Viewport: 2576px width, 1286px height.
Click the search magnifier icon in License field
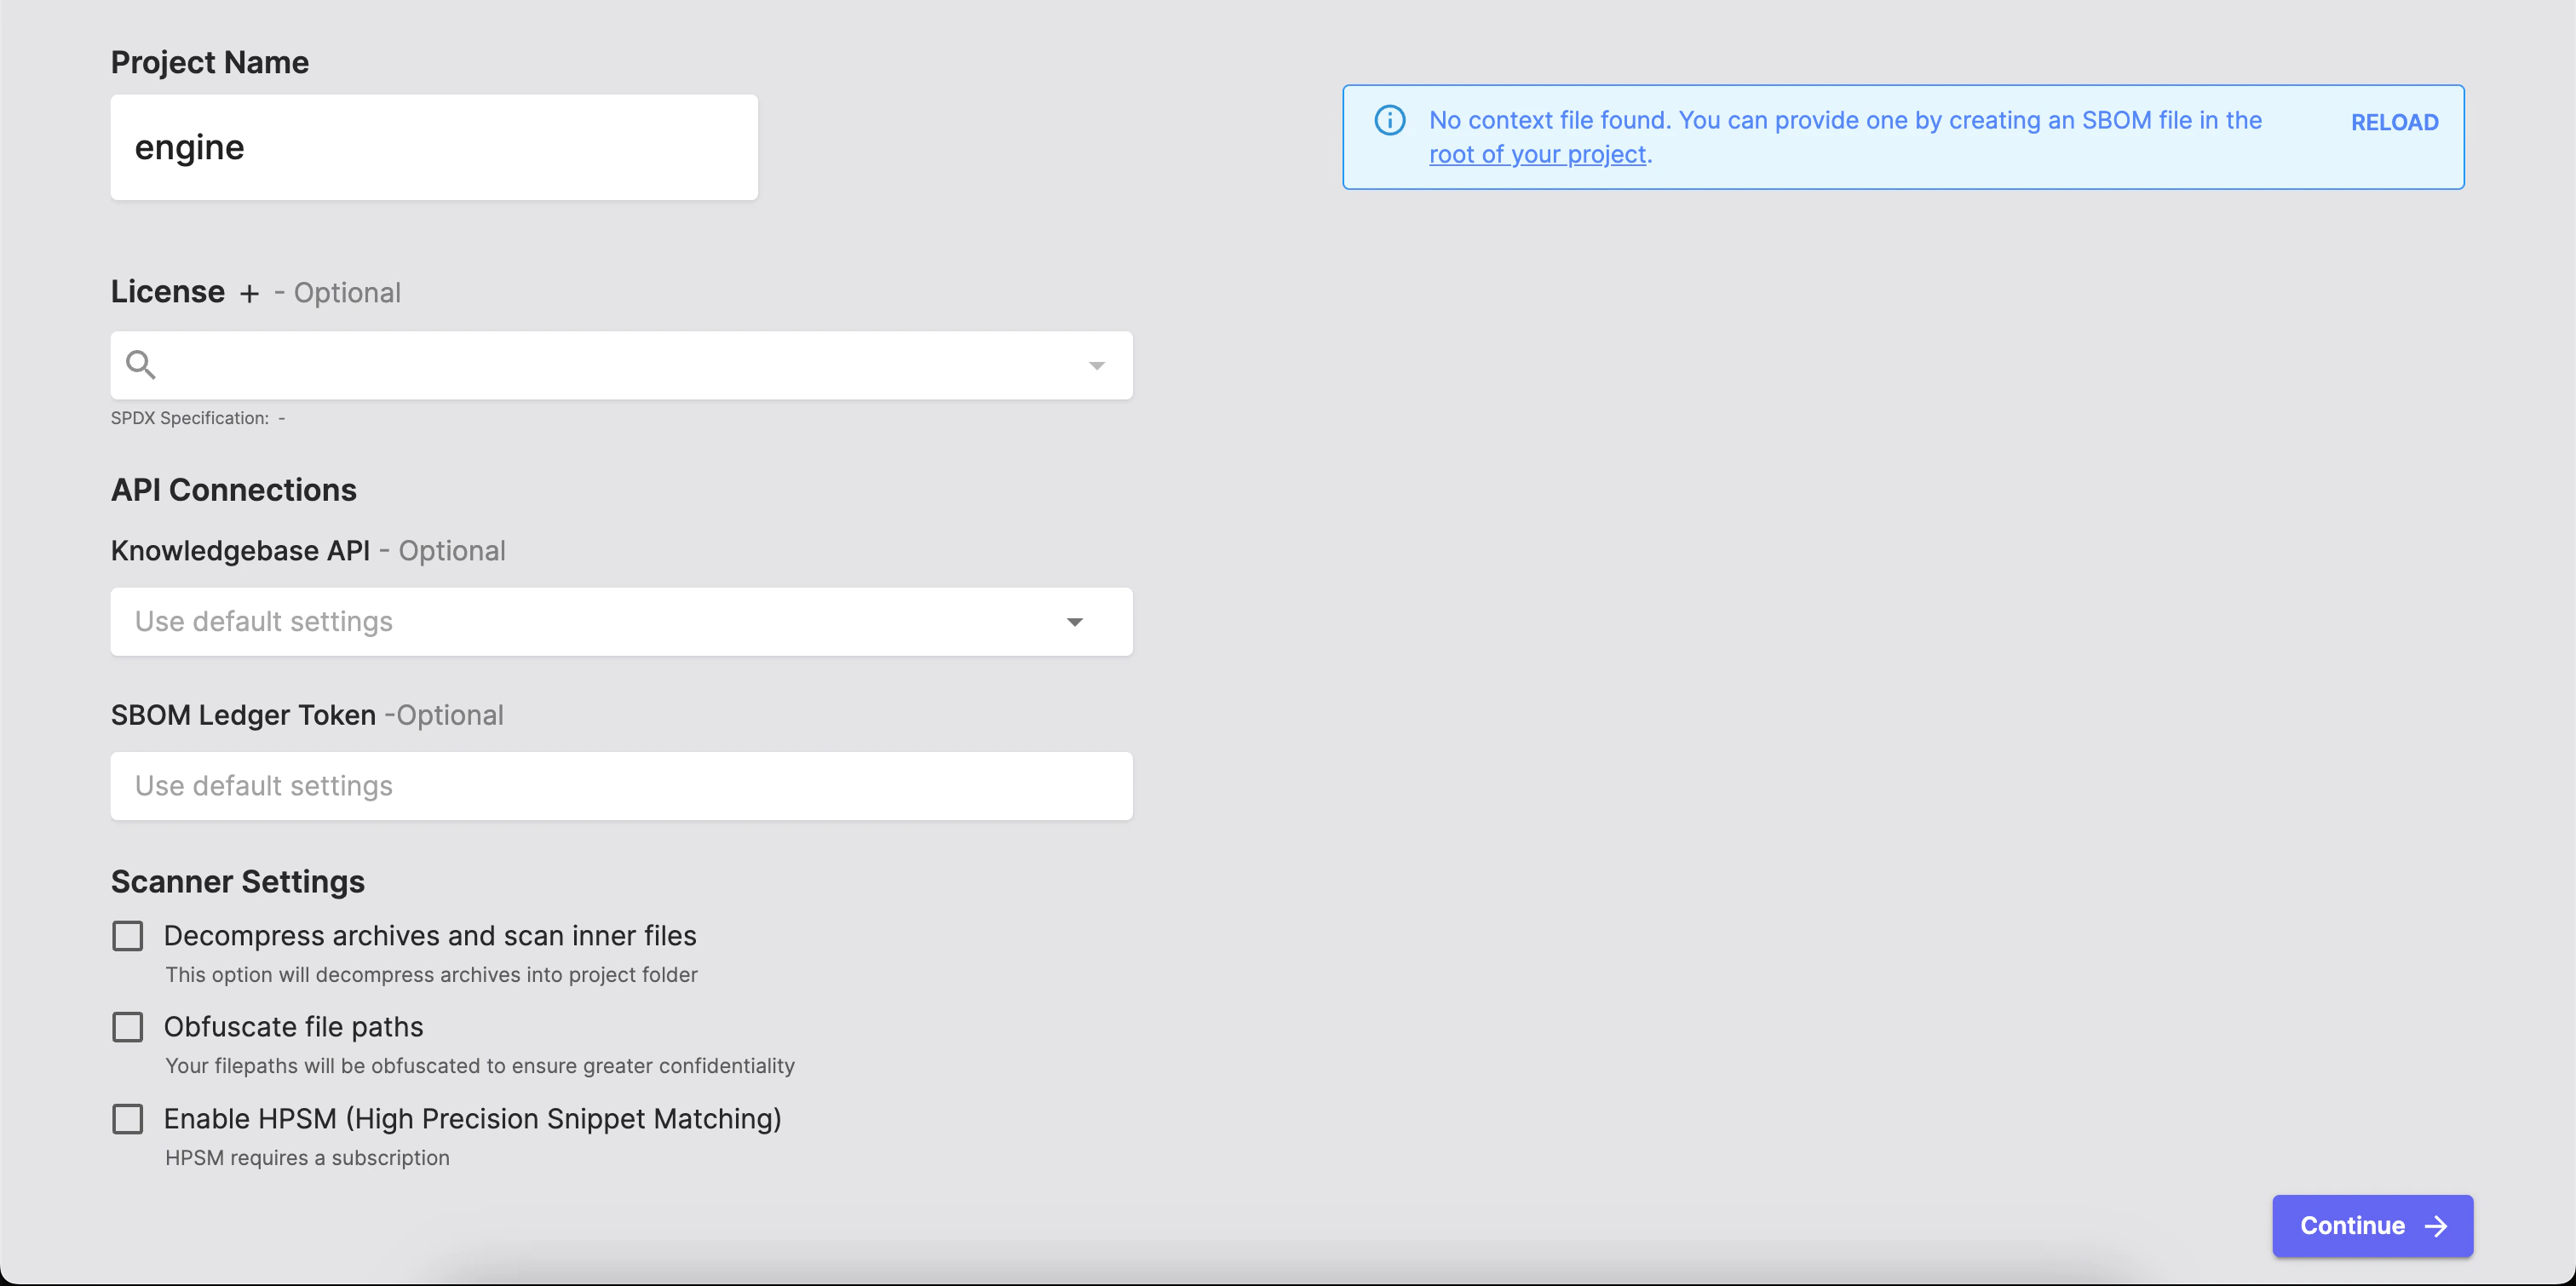(140, 364)
